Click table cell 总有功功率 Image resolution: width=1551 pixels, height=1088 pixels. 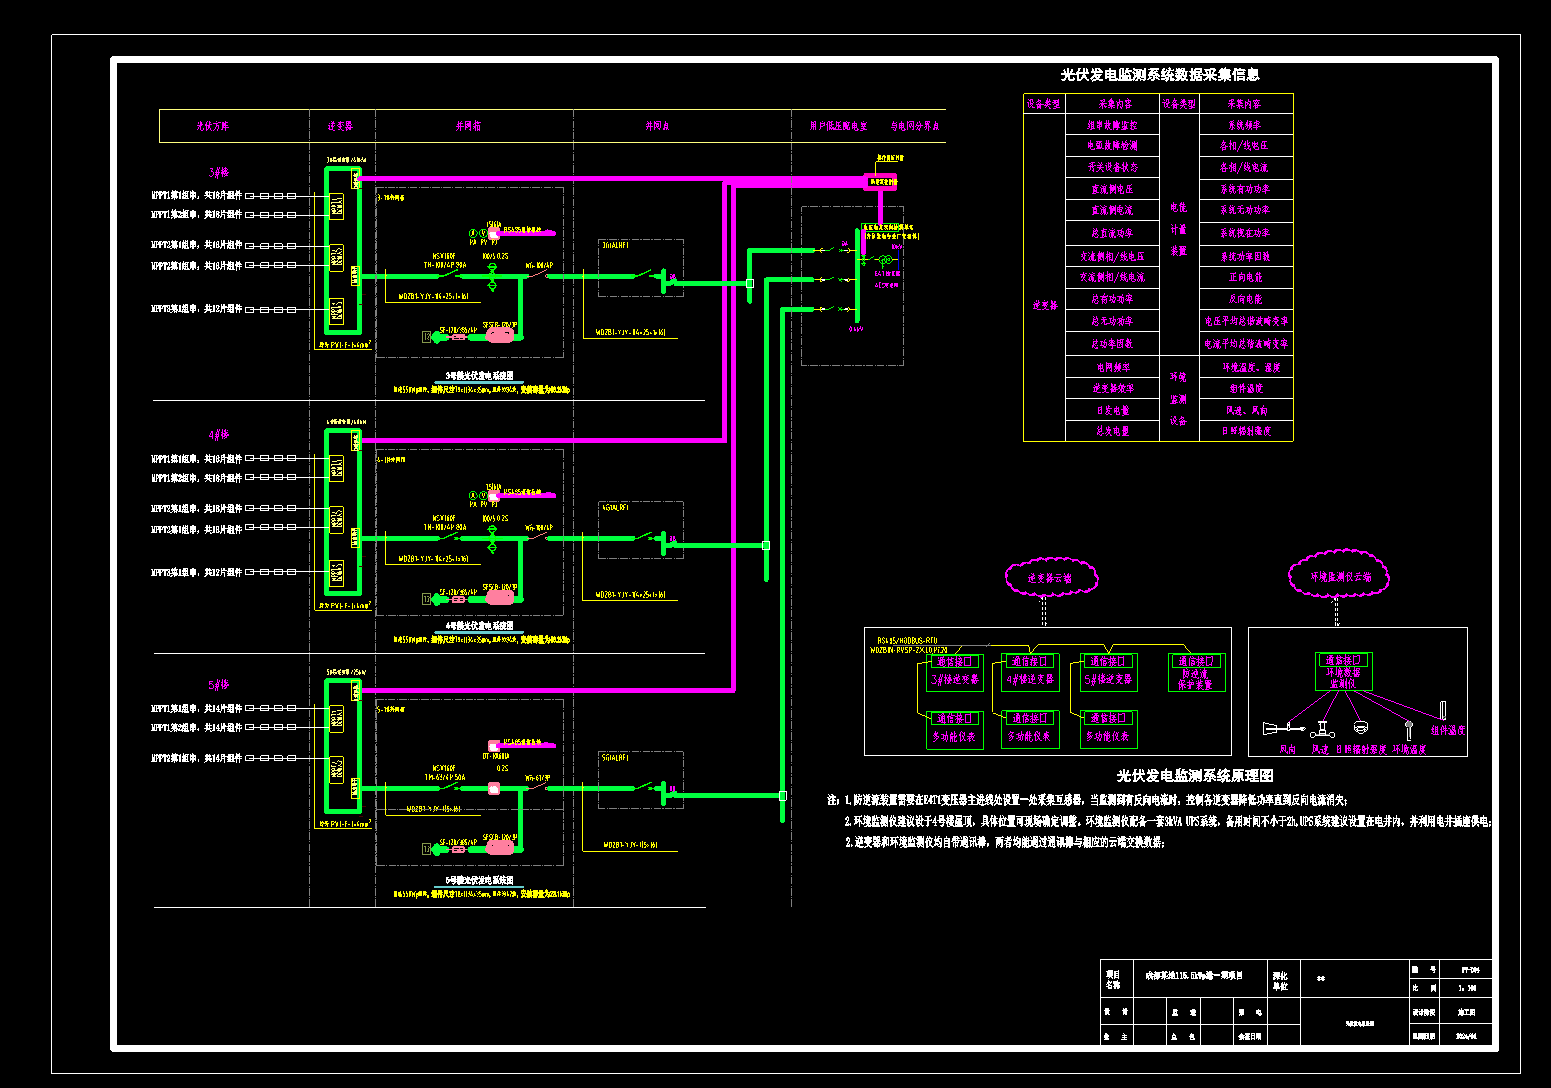[x=1112, y=299]
